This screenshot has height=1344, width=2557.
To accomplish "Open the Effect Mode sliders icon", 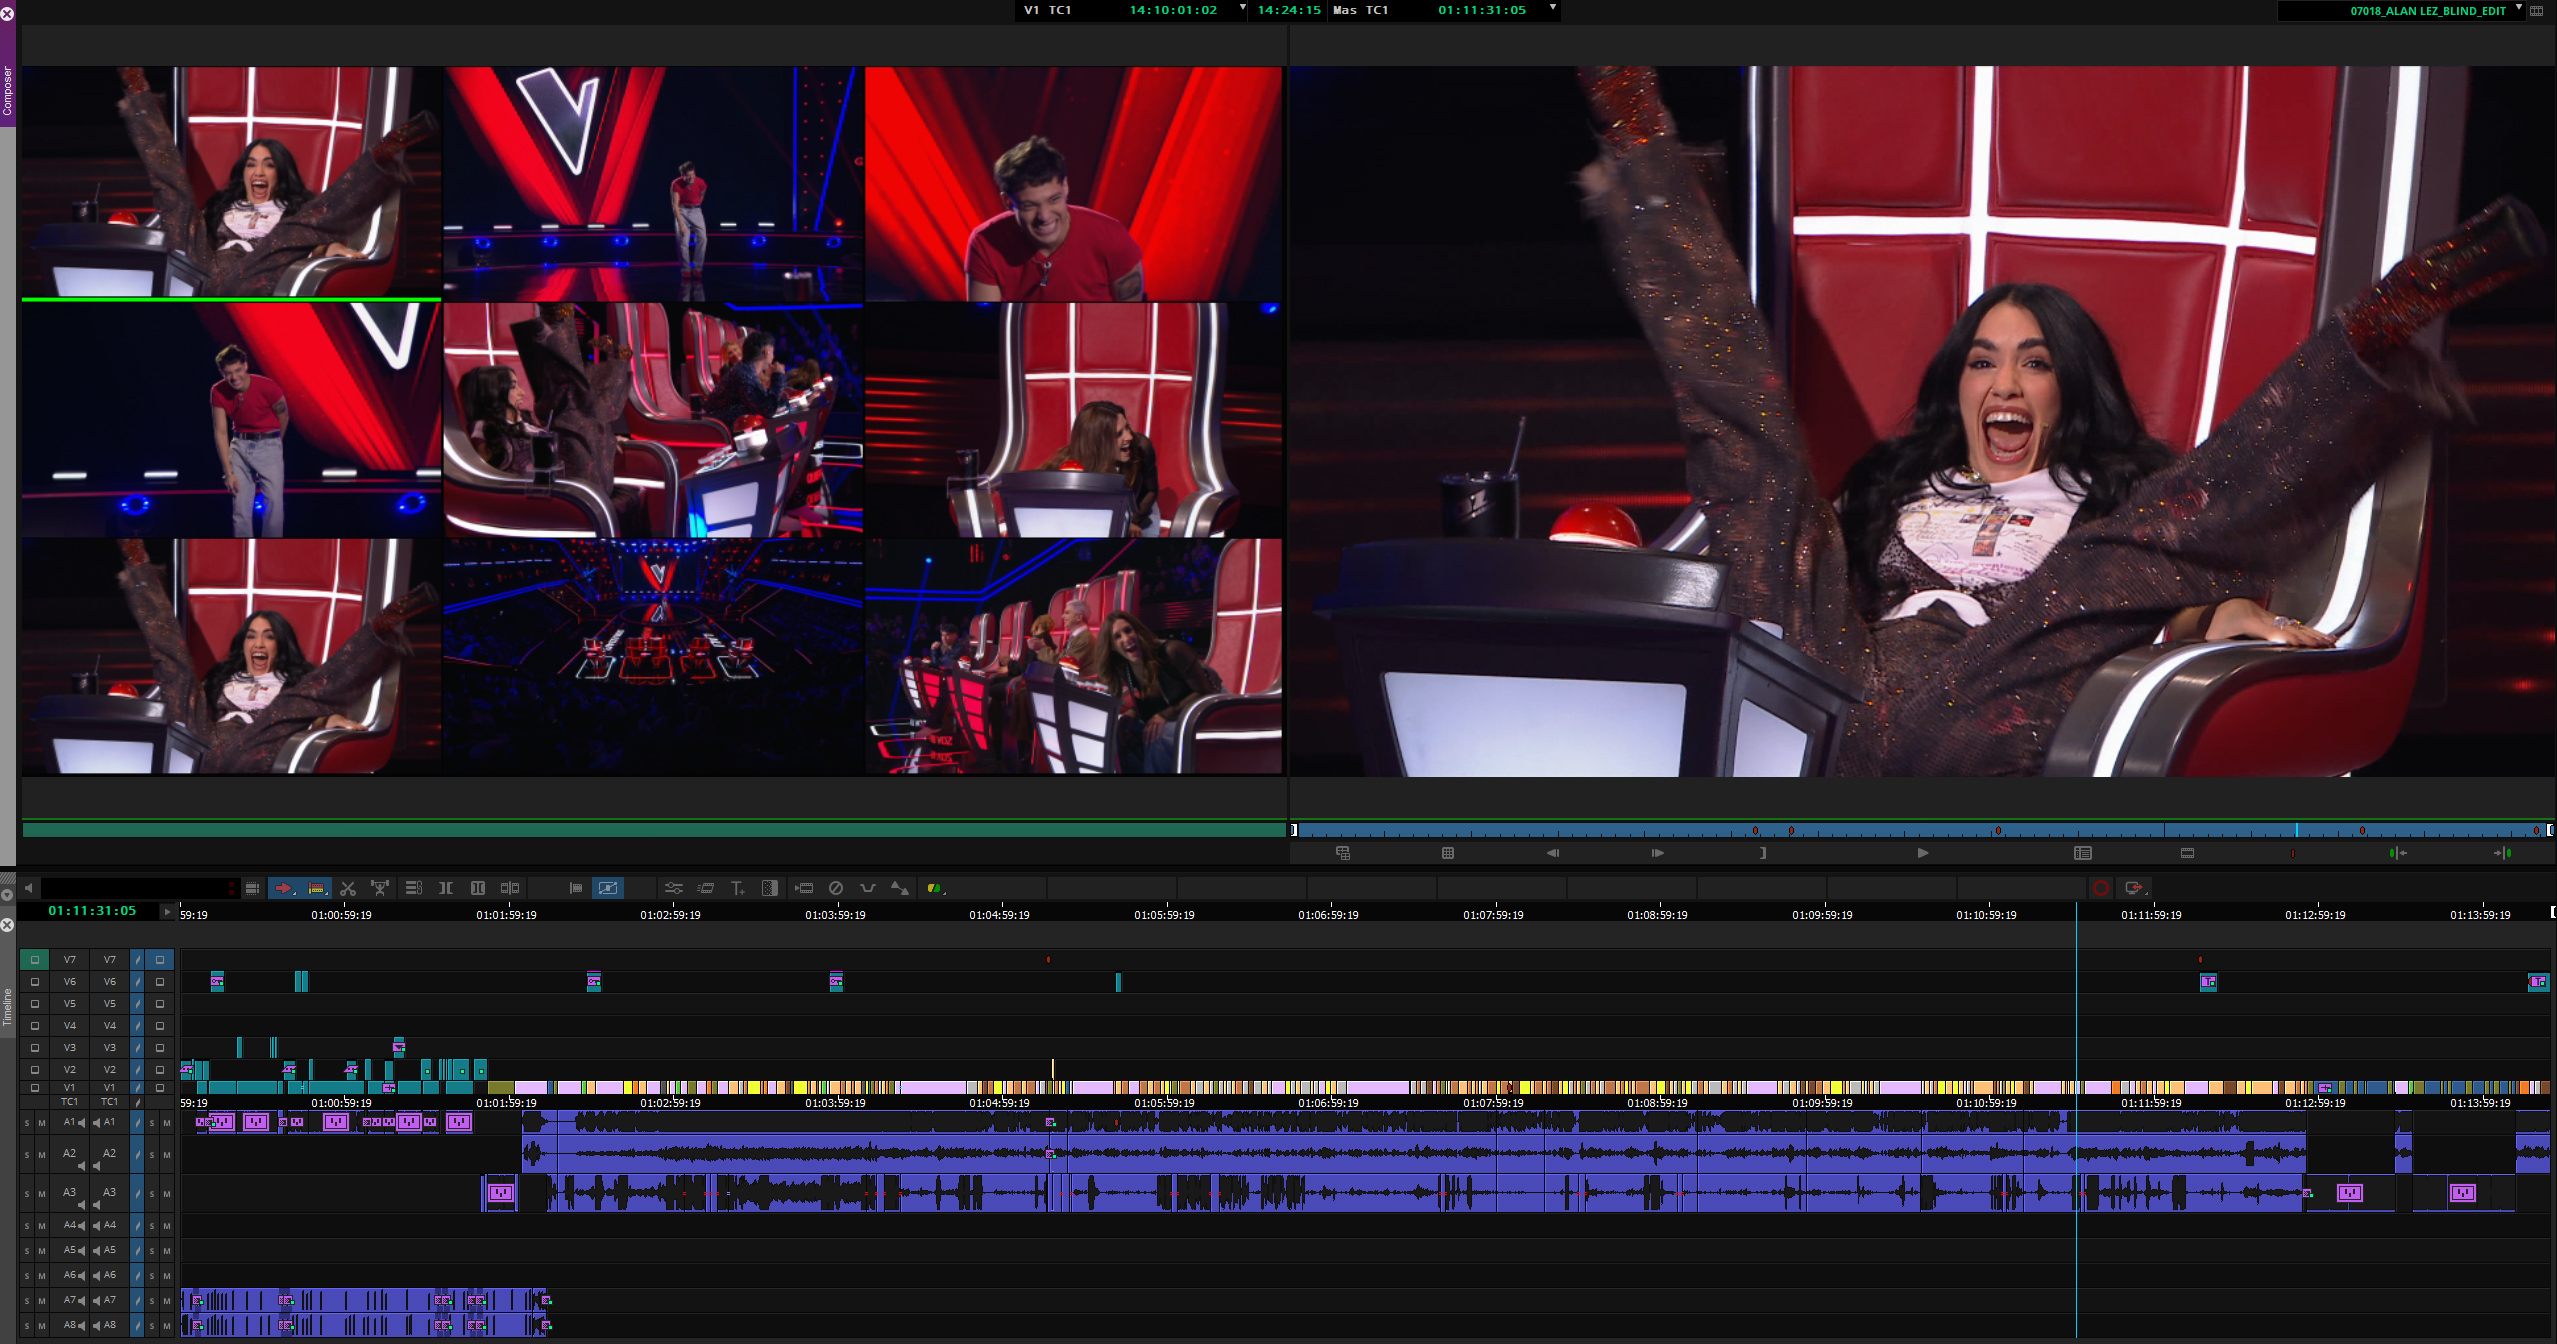I will 674,888.
